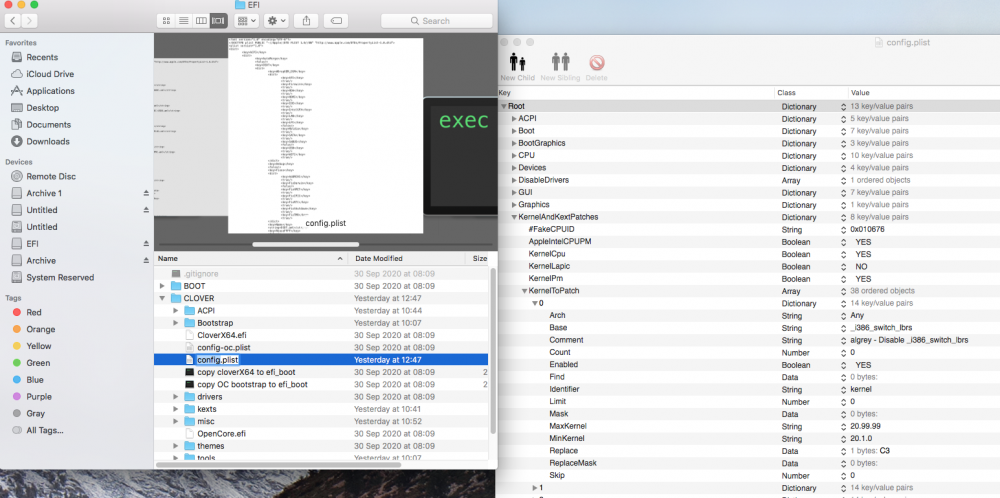Image resolution: width=1000 pixels, height=498 pixels.
Task: Sort Finder list by Date Modified
Action: 408,259
